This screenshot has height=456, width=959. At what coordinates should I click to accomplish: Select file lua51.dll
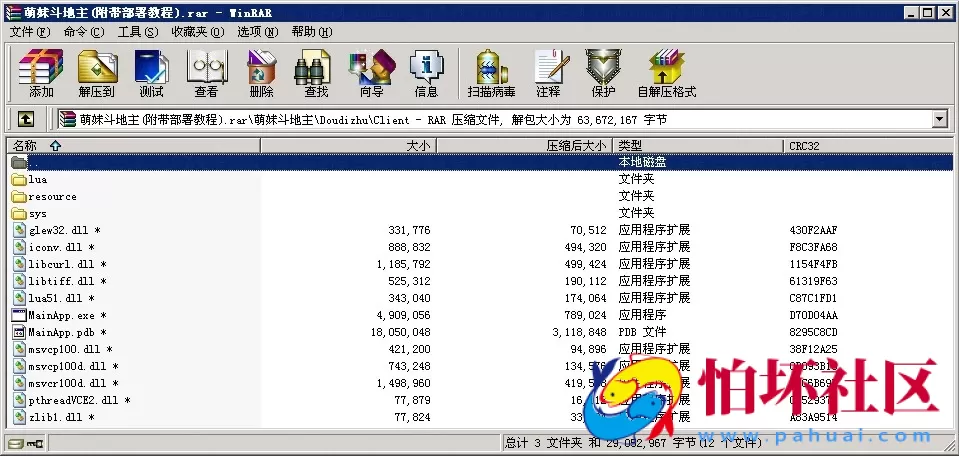tap(61, 299)
